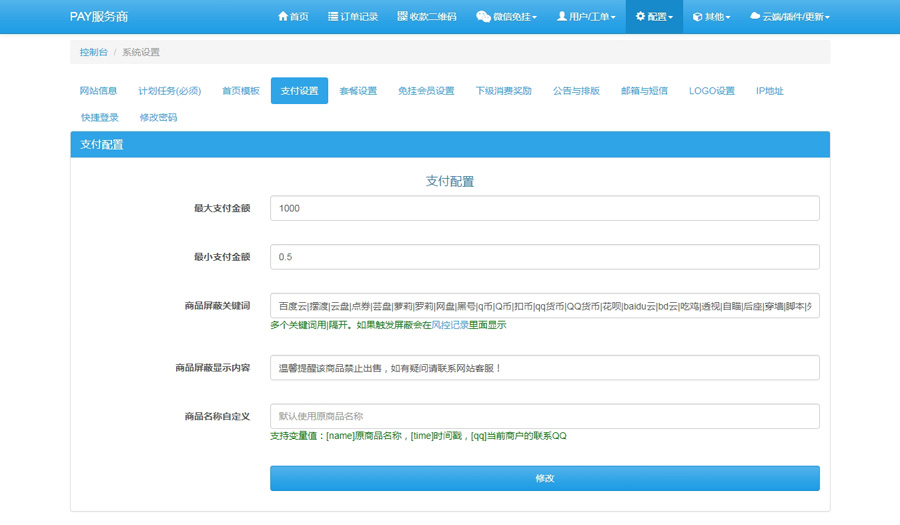Screen dimensions: 900x525
Task: Click the cloud icon for 云端/插件/更新
Action: tap(755, 17)
